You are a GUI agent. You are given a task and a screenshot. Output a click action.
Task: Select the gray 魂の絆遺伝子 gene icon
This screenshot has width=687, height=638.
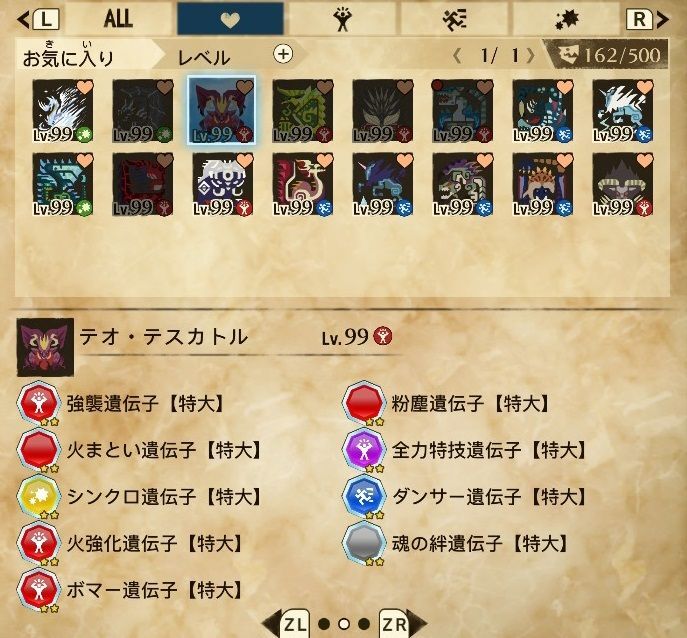pos(364,543)
